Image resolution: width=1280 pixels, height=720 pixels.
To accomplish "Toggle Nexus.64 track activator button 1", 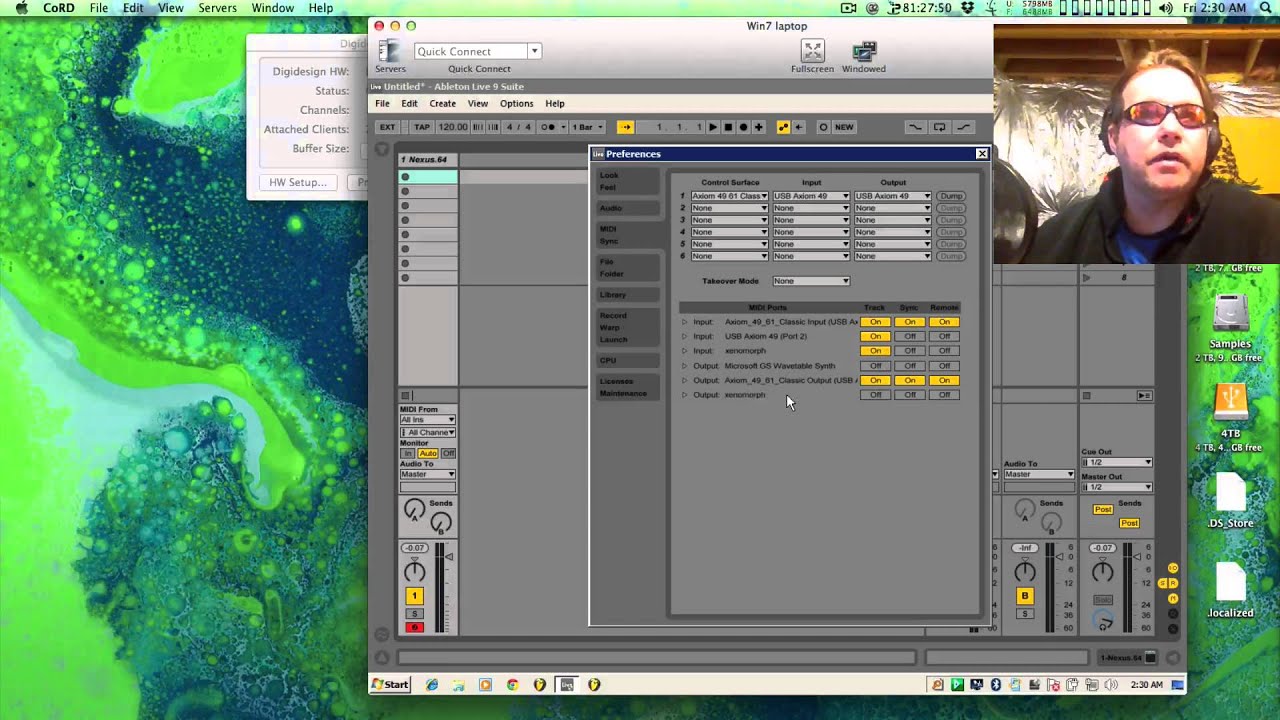I will click(414, 596).
